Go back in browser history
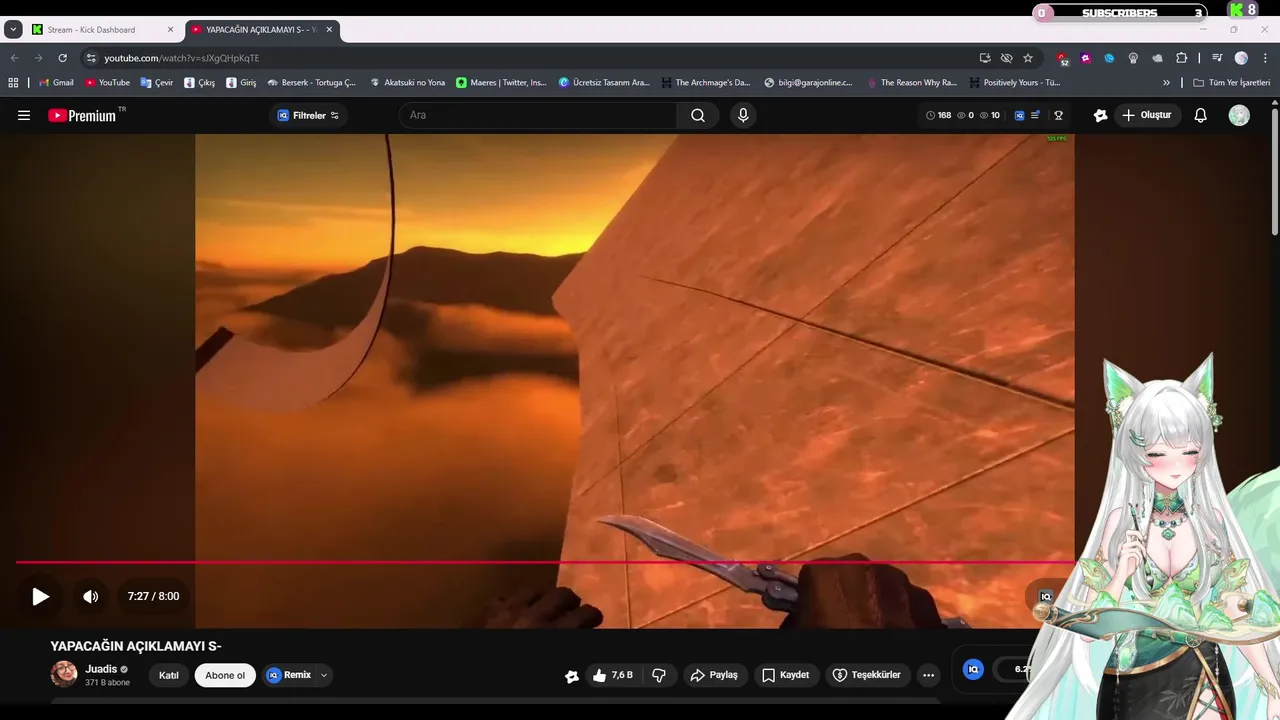This screenshot has height=720, width=1280. click(x=14, y=58)
